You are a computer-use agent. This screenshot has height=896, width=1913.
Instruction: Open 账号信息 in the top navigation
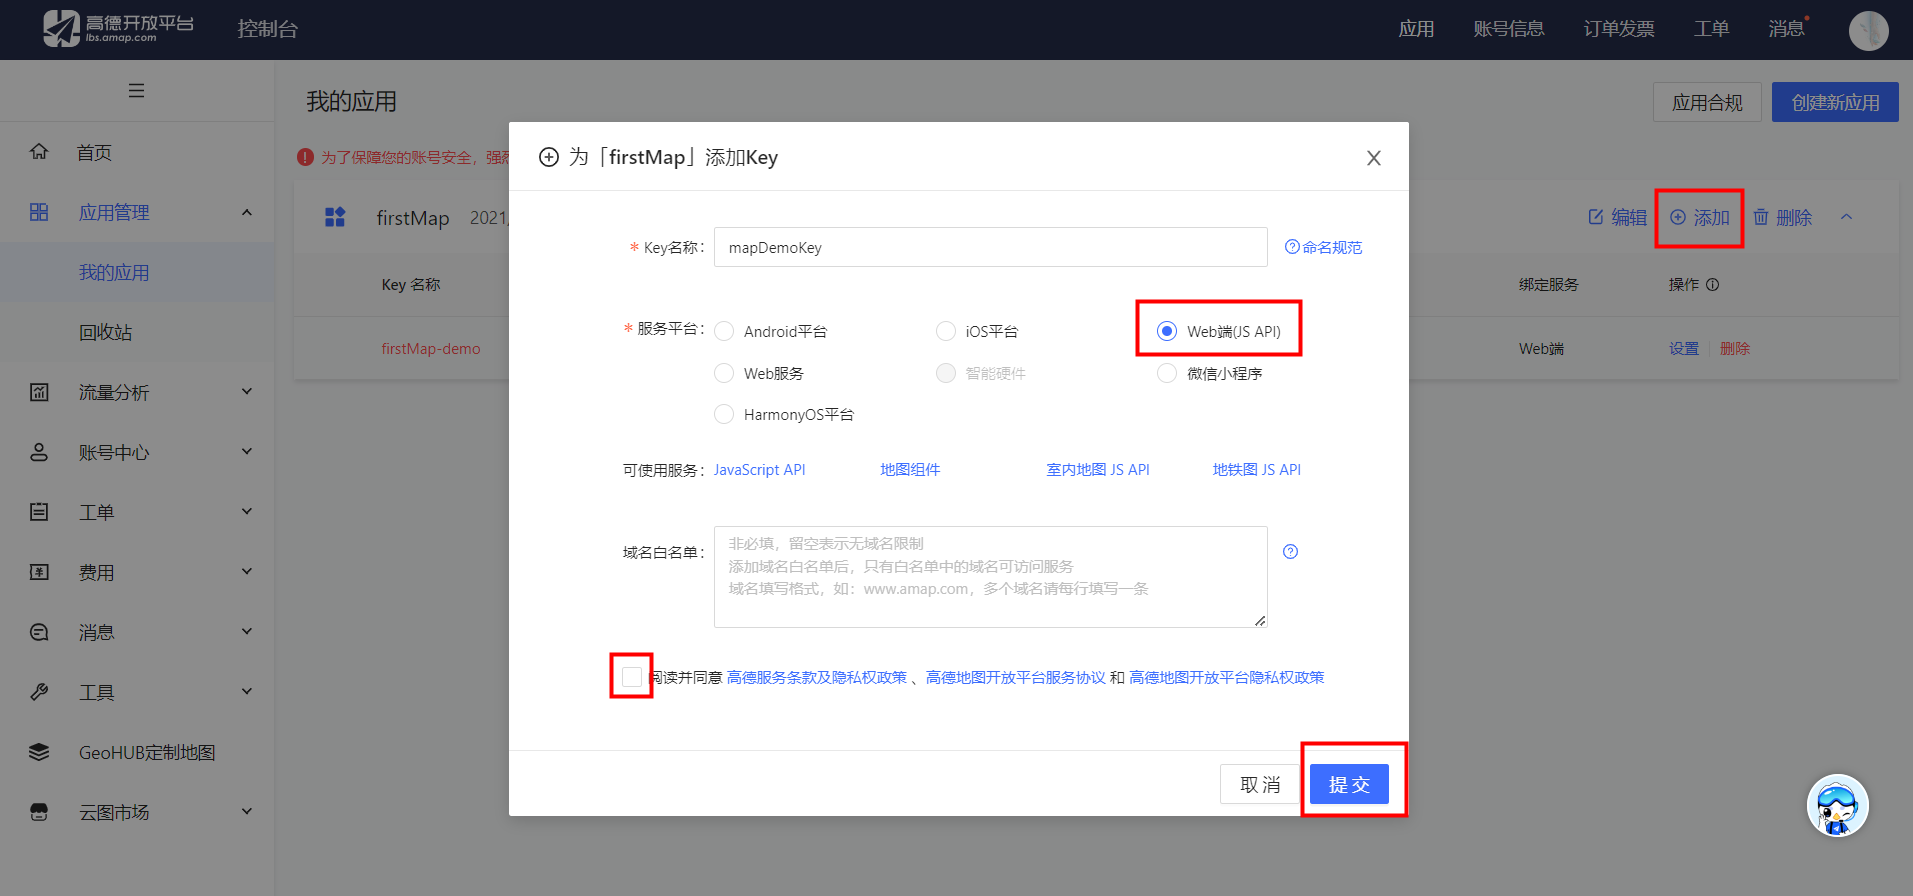click(x=1509, y=29)
